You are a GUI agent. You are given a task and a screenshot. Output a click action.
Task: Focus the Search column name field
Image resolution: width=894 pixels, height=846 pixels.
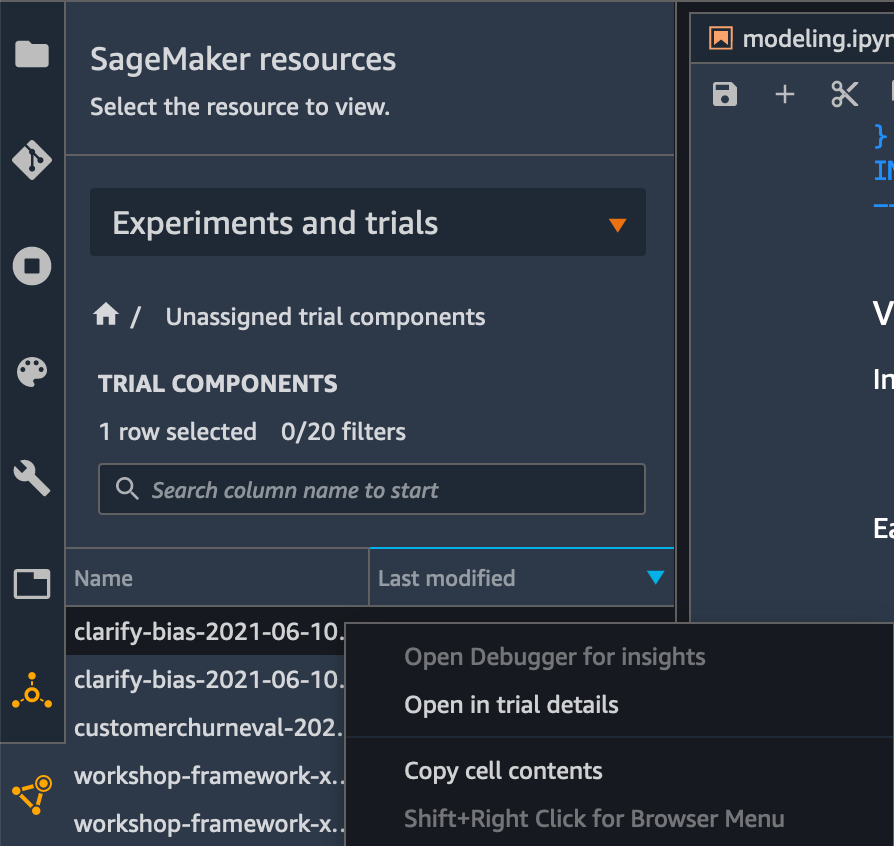click(x=372, y=489)
